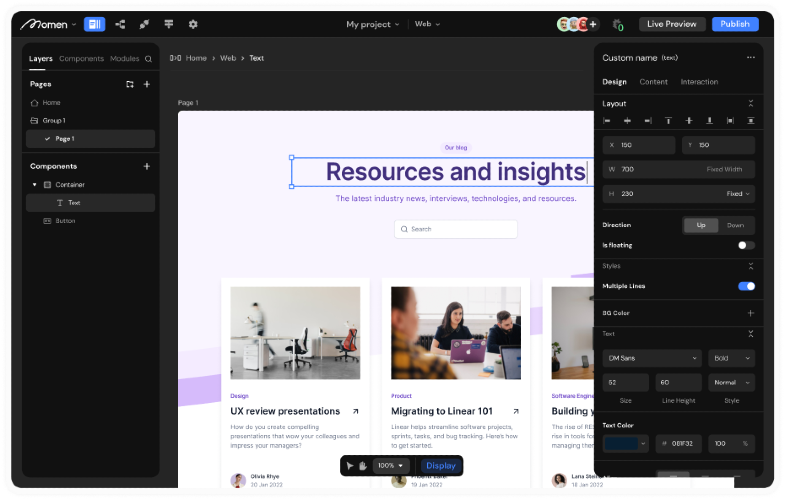Viewport: 785px width, 500px height.
Task: Add a collaborator with the plus avatar button
Action: pyautogui.click(x=593, y=24)
